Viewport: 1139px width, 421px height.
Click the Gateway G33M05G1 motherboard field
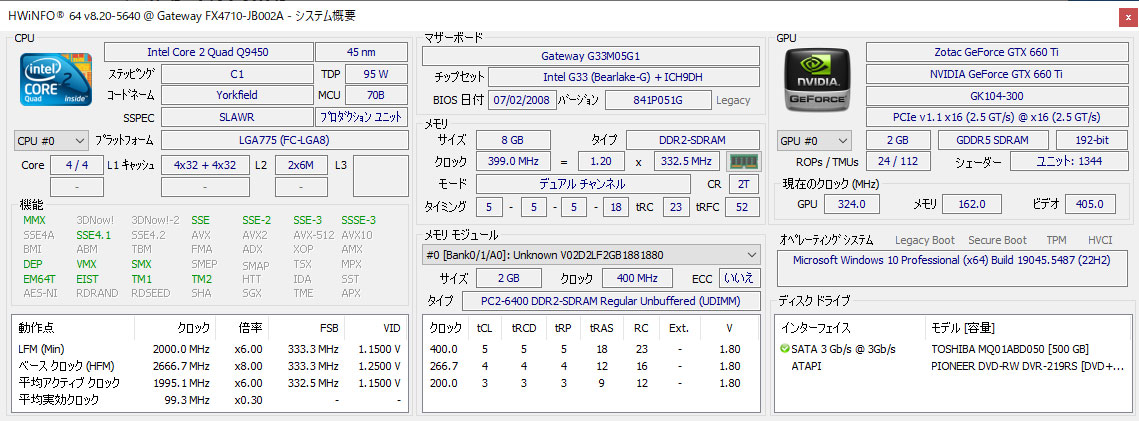[x=591, y=56]
